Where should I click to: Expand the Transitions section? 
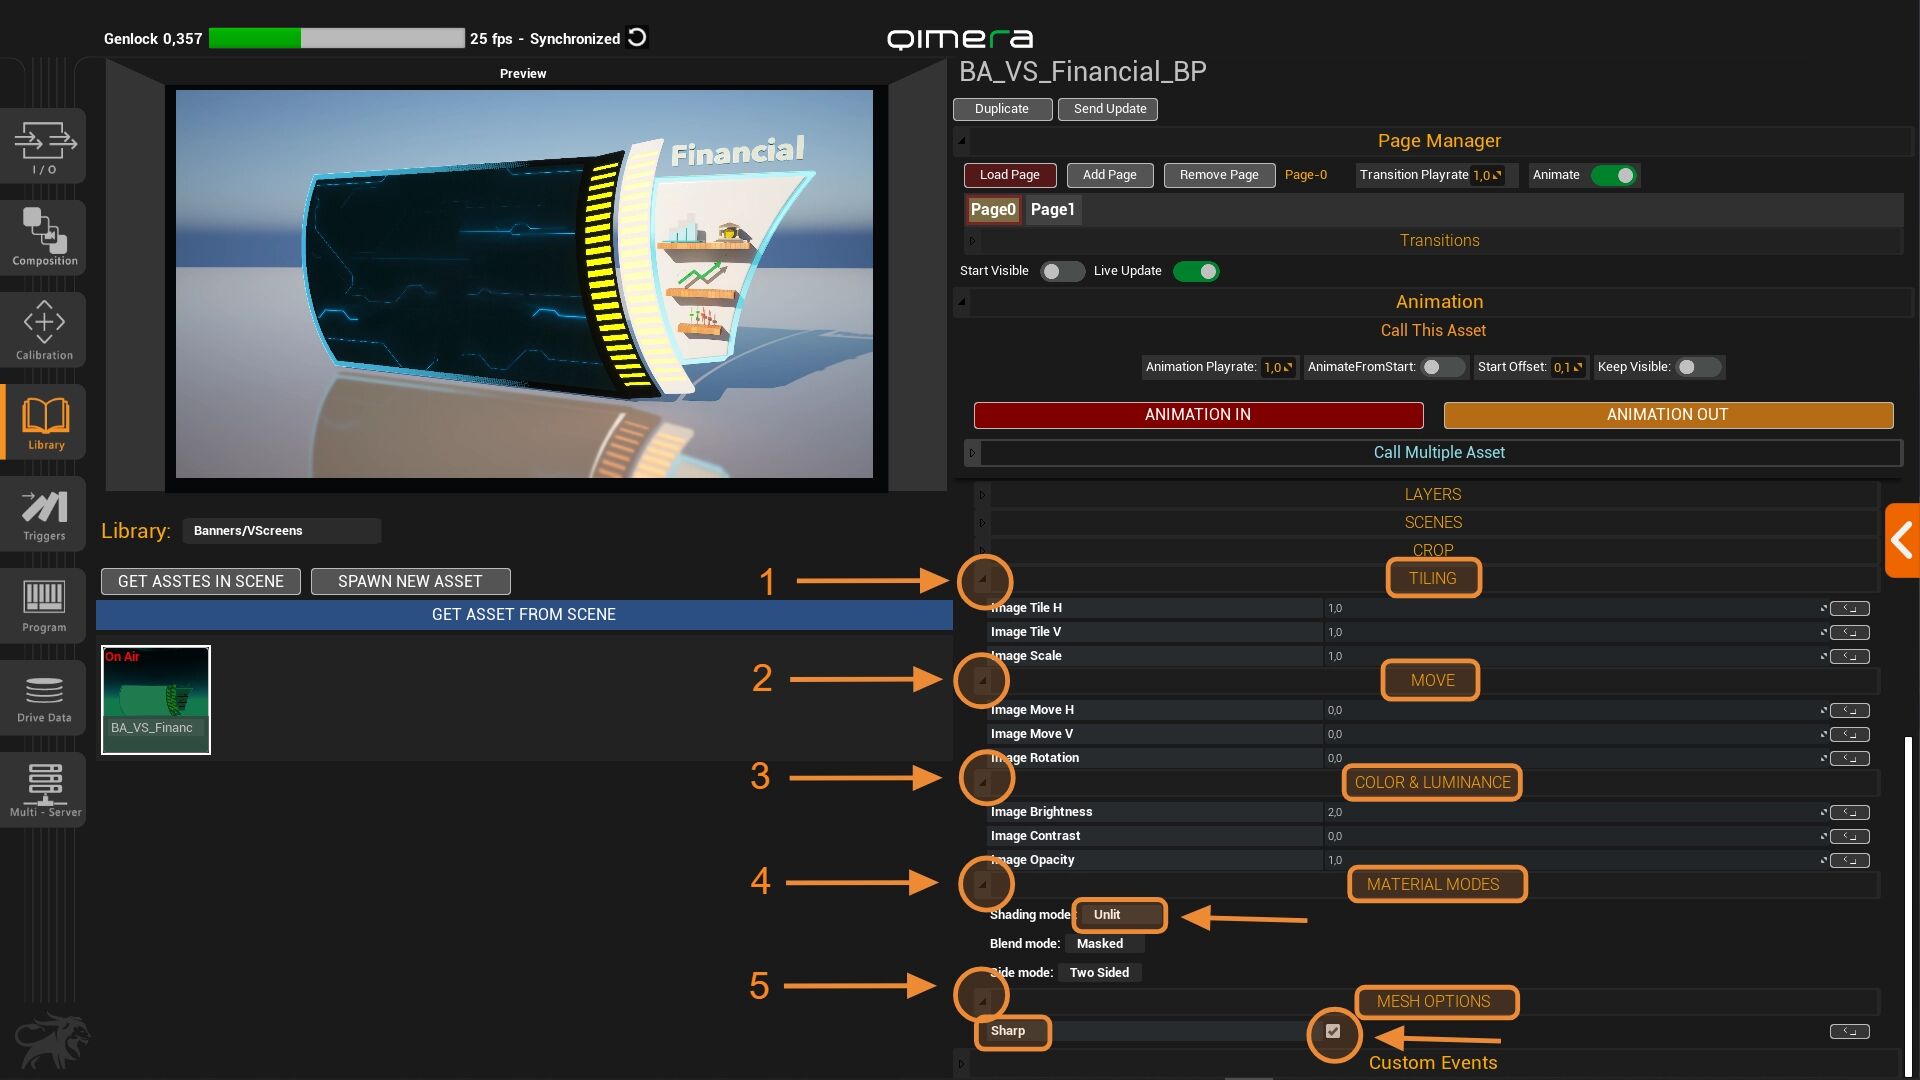coord(1438,240)
